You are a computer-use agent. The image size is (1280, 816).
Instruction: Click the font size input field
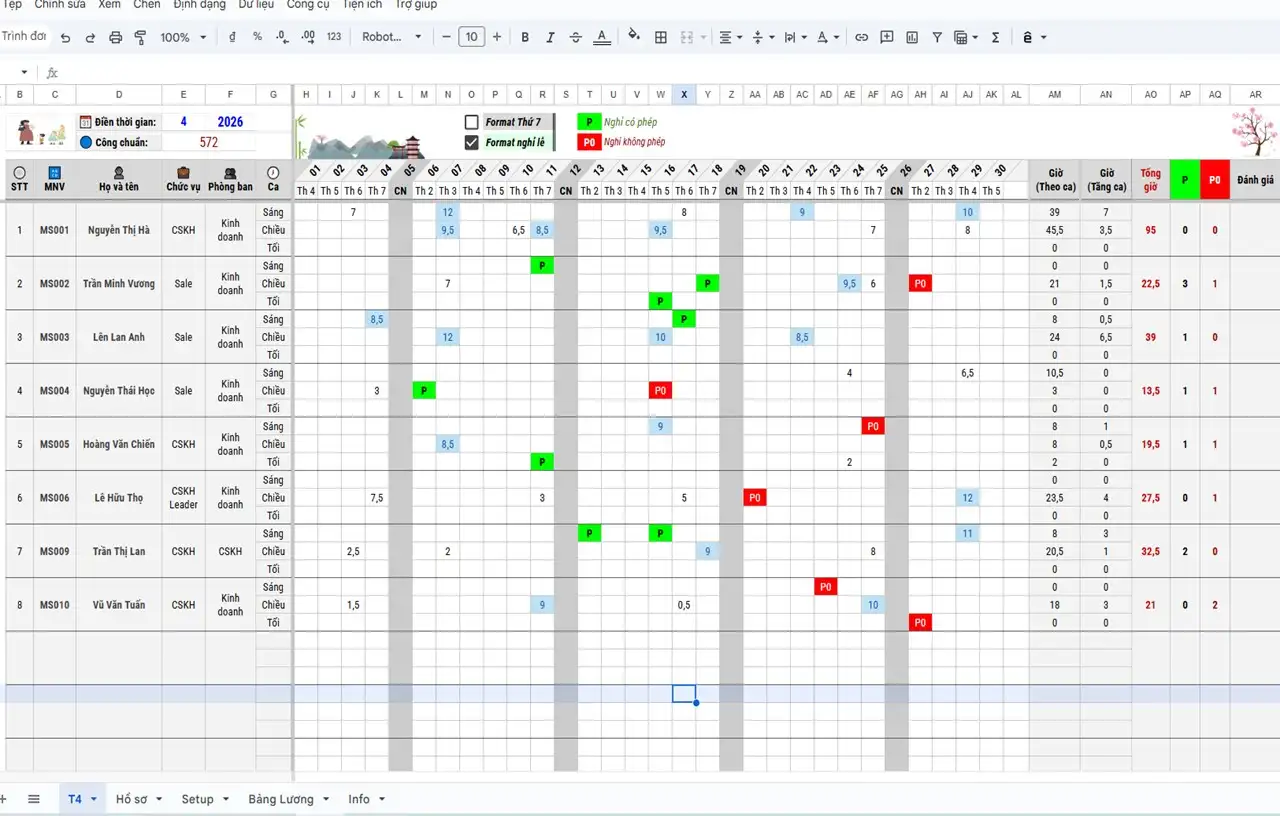471,38
